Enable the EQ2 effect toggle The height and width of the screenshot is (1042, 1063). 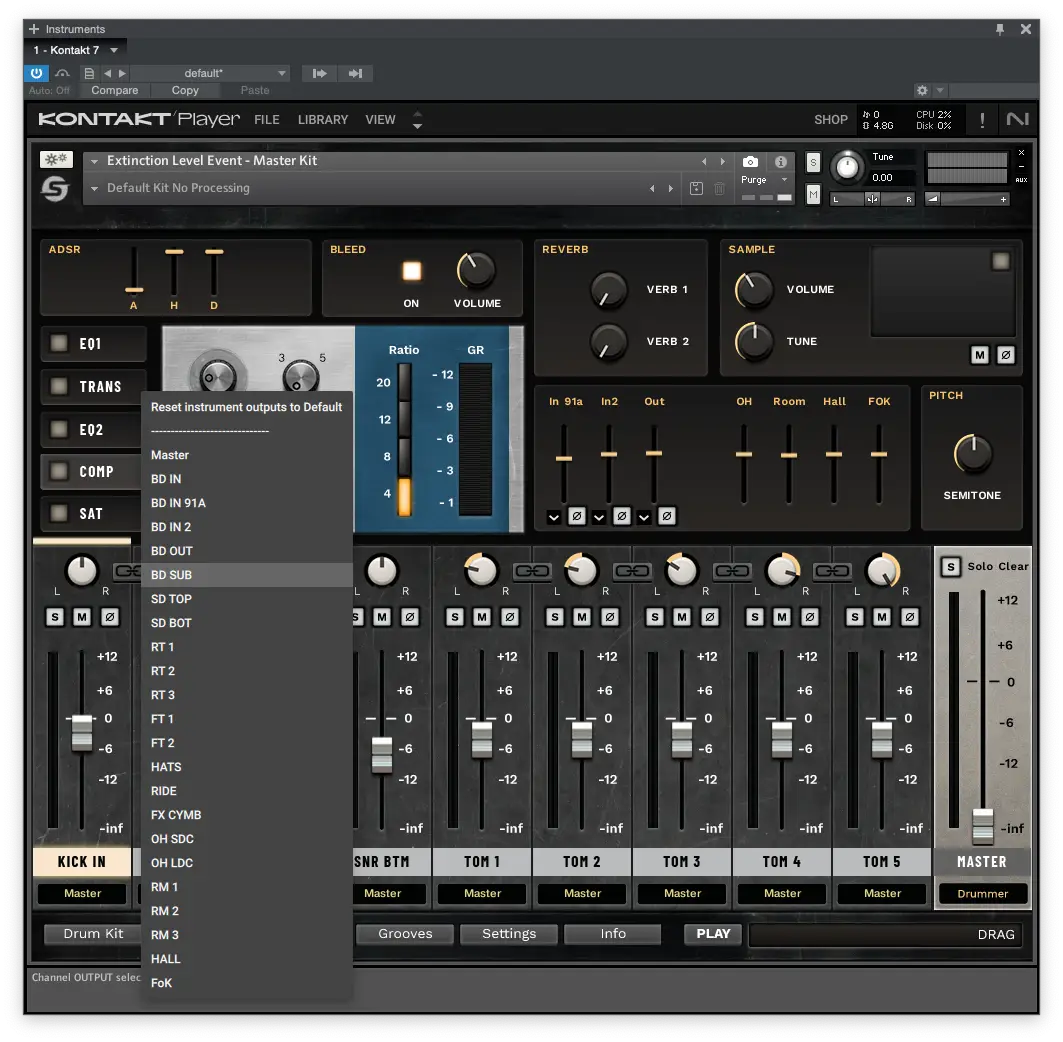pyautogui.click(x=60, y=429)
